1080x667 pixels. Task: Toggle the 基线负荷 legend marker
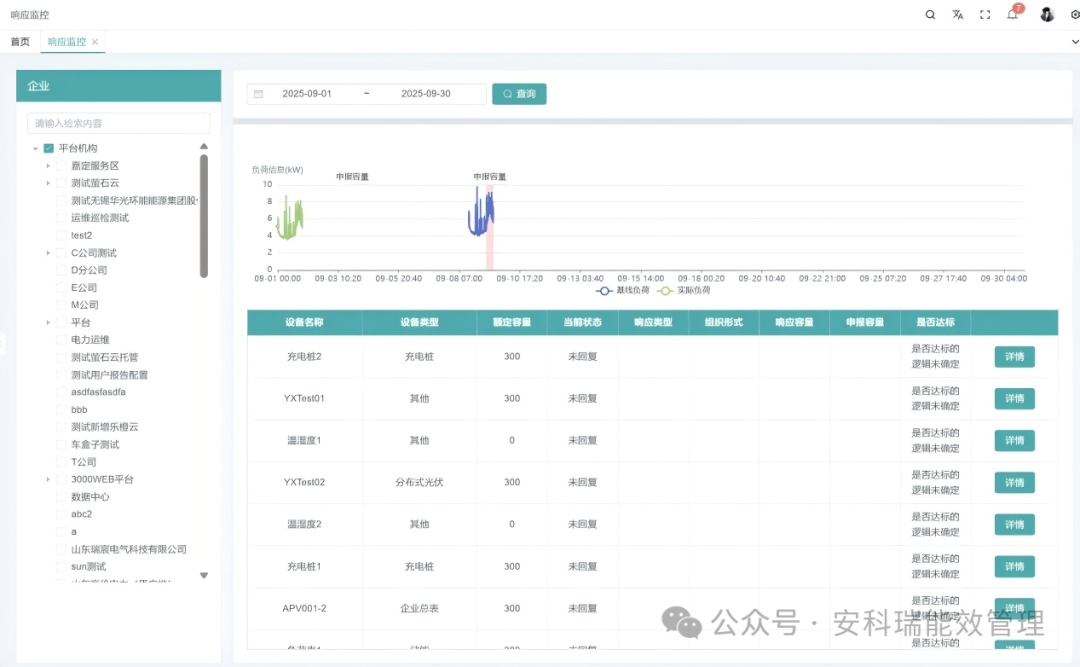click(x=604, y=291)
